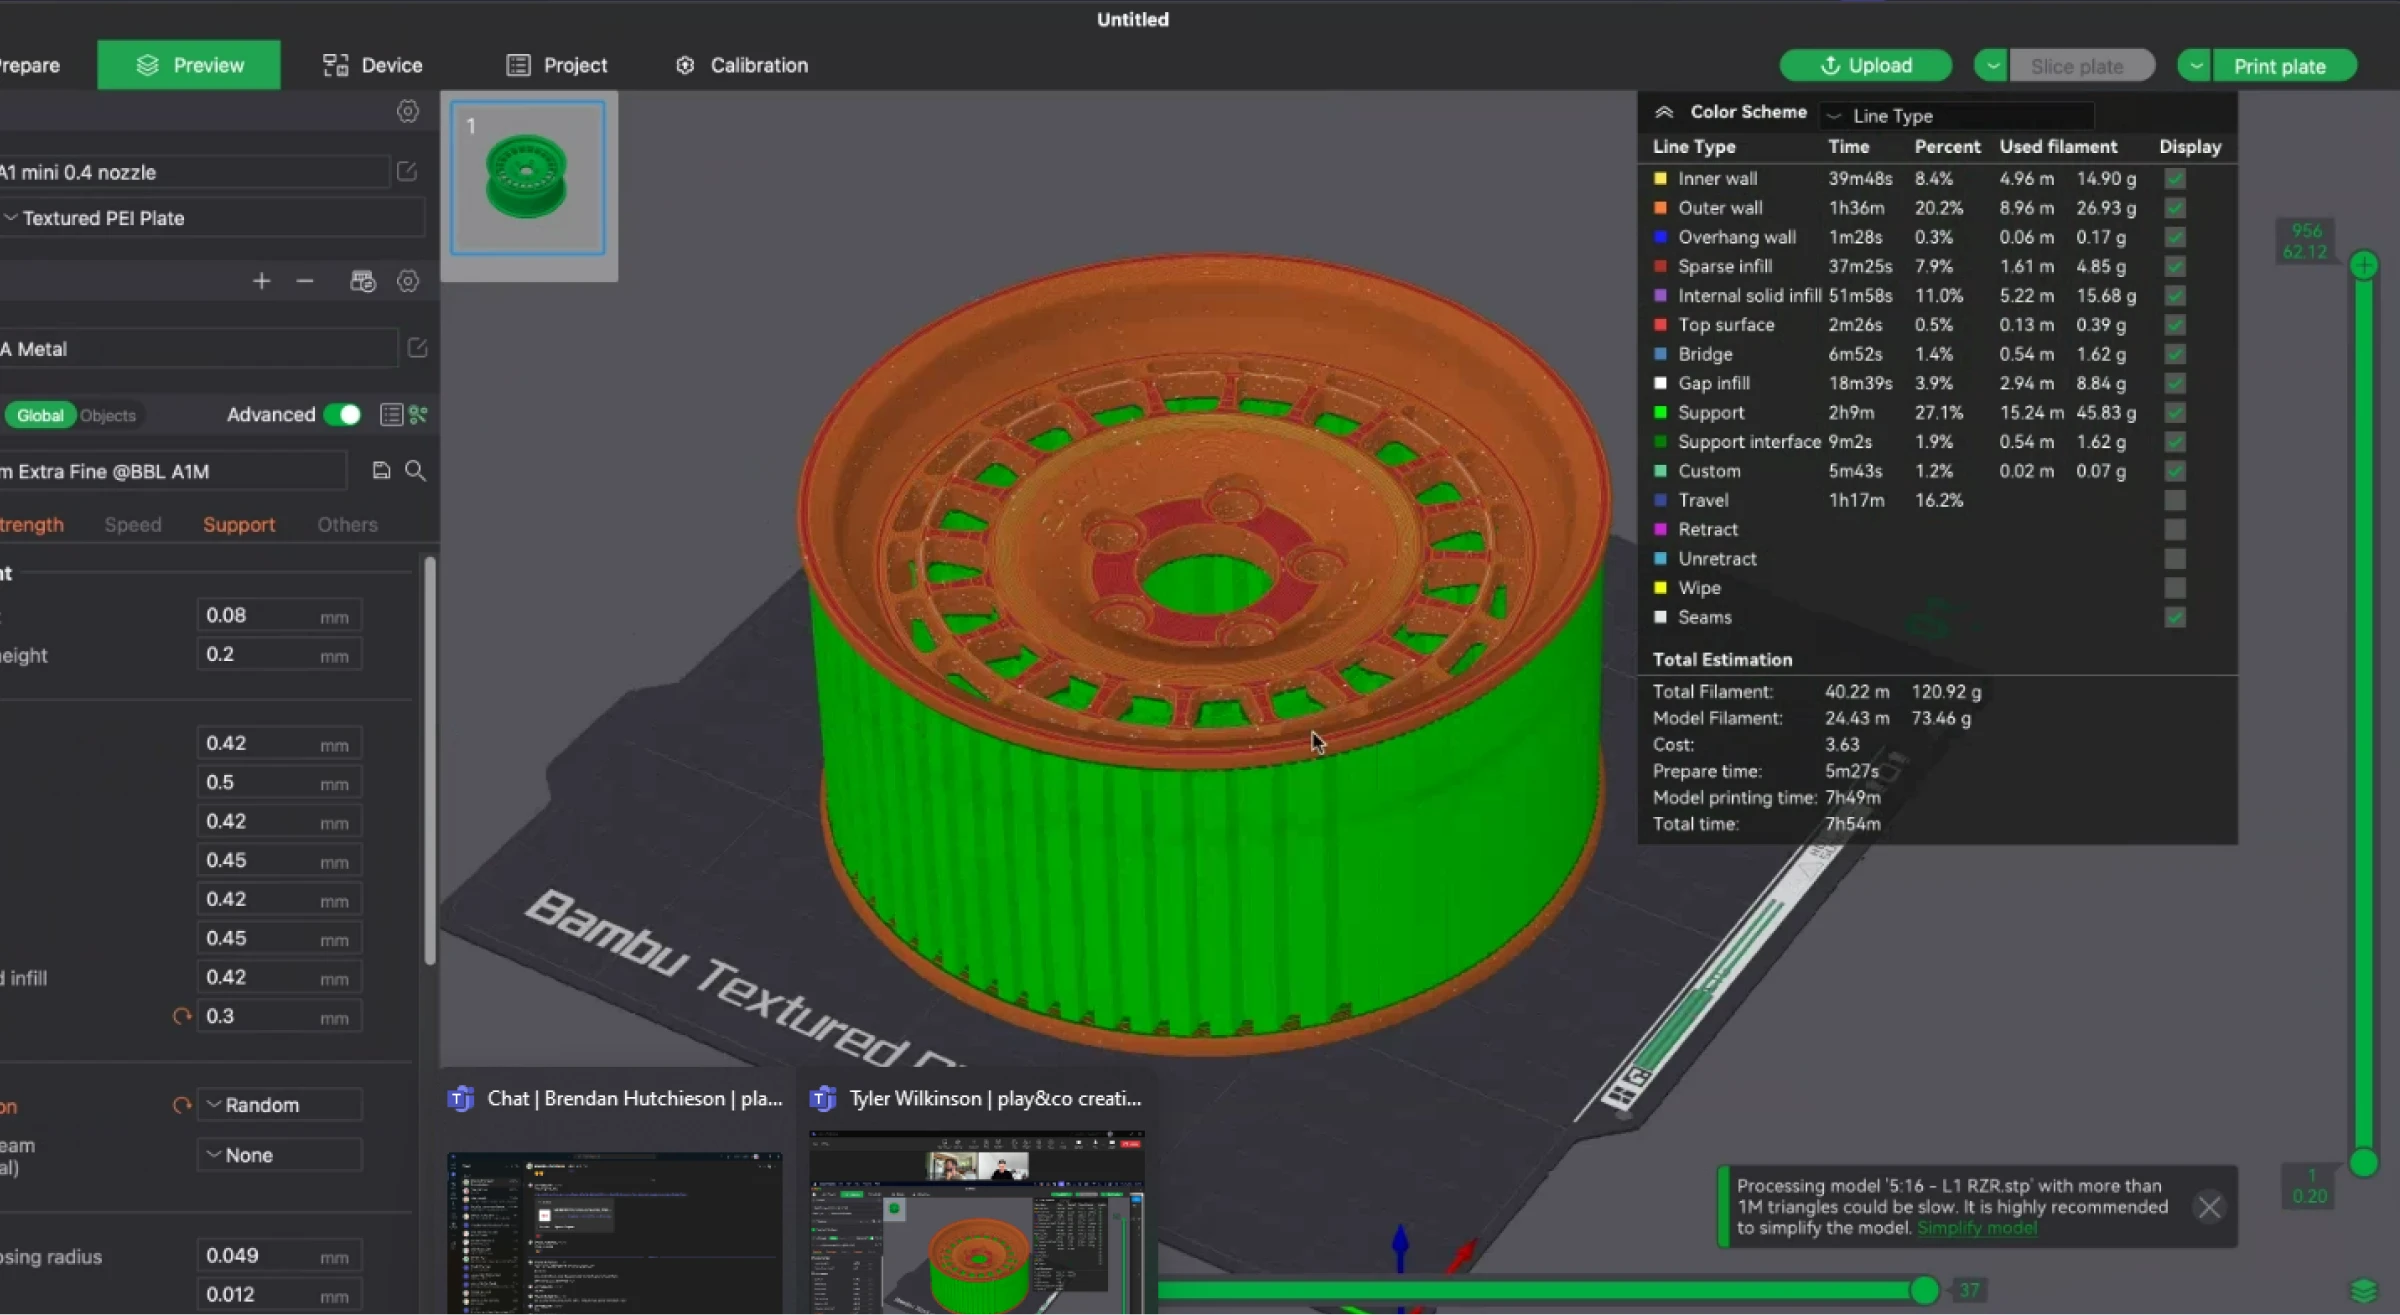Open printer settings with the gear icon
Viewport: 2400px width, 1315px height.
[x=408, y=112]
